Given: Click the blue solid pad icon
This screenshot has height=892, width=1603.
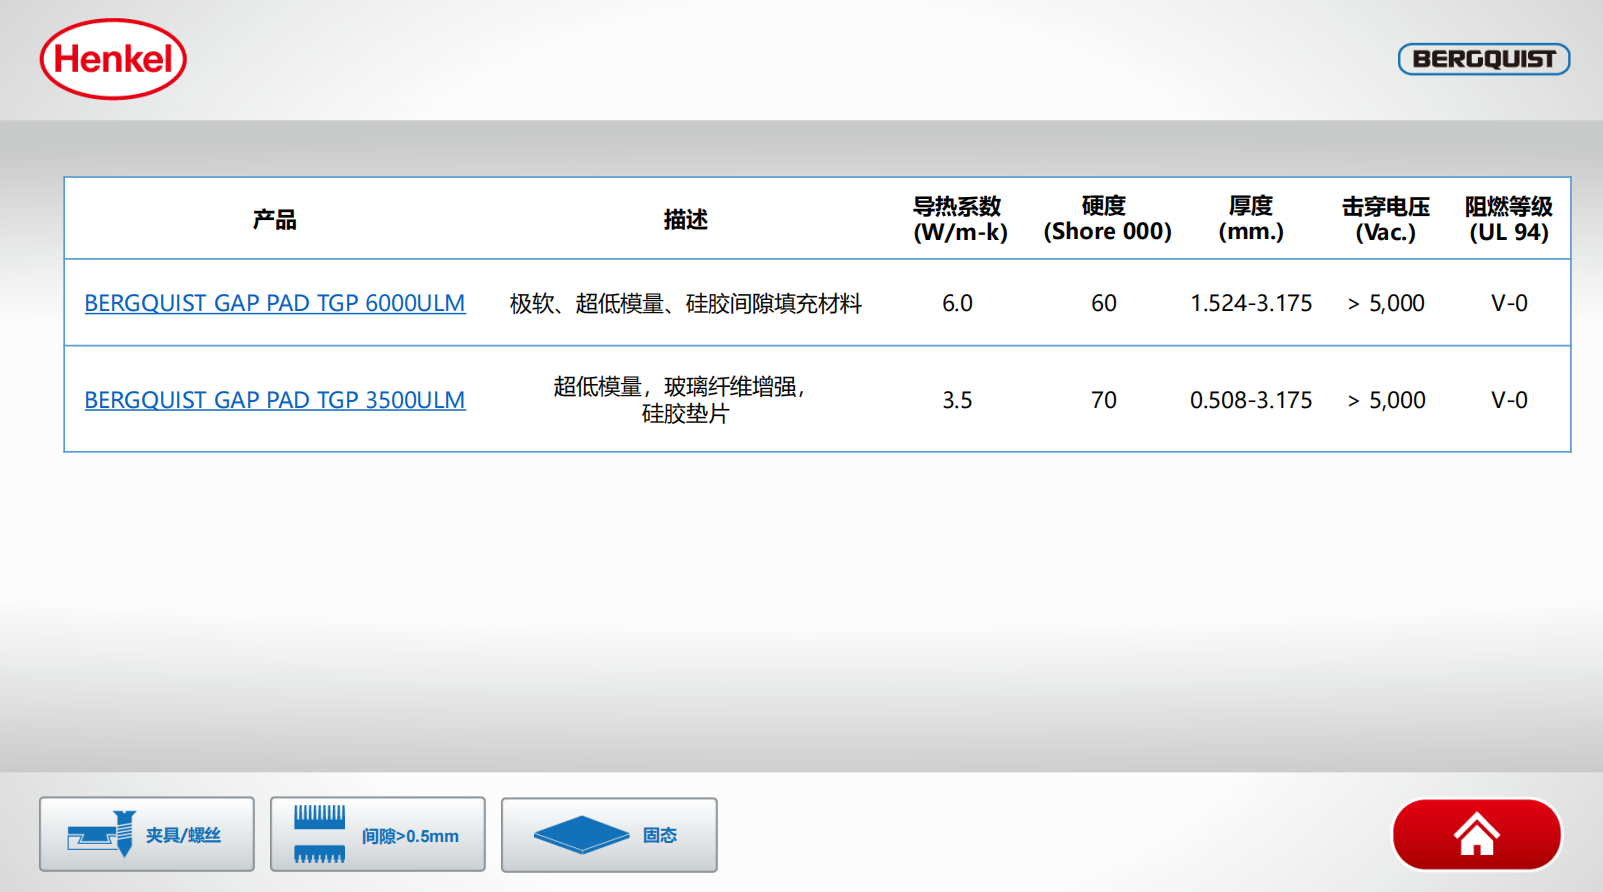Looking at the screenshot, I should [581, 835].
